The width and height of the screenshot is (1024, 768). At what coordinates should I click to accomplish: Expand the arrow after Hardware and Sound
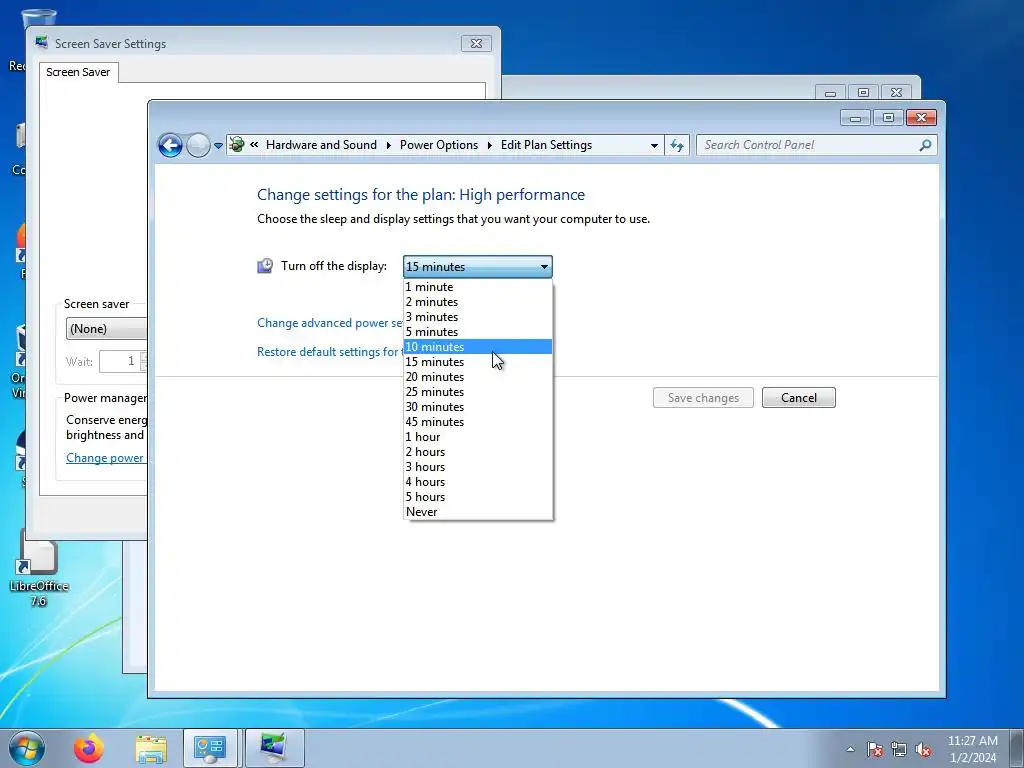click(x=389, y=146)
